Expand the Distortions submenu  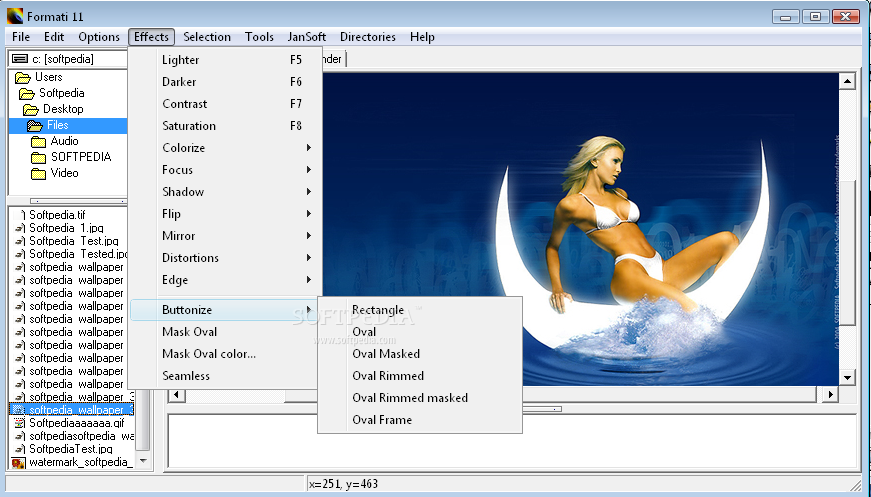226,258
